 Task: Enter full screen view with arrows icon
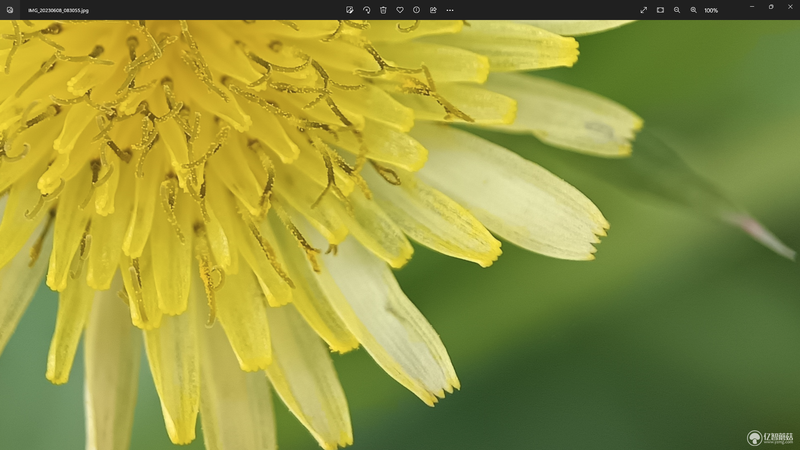click(x=643, y=10)
